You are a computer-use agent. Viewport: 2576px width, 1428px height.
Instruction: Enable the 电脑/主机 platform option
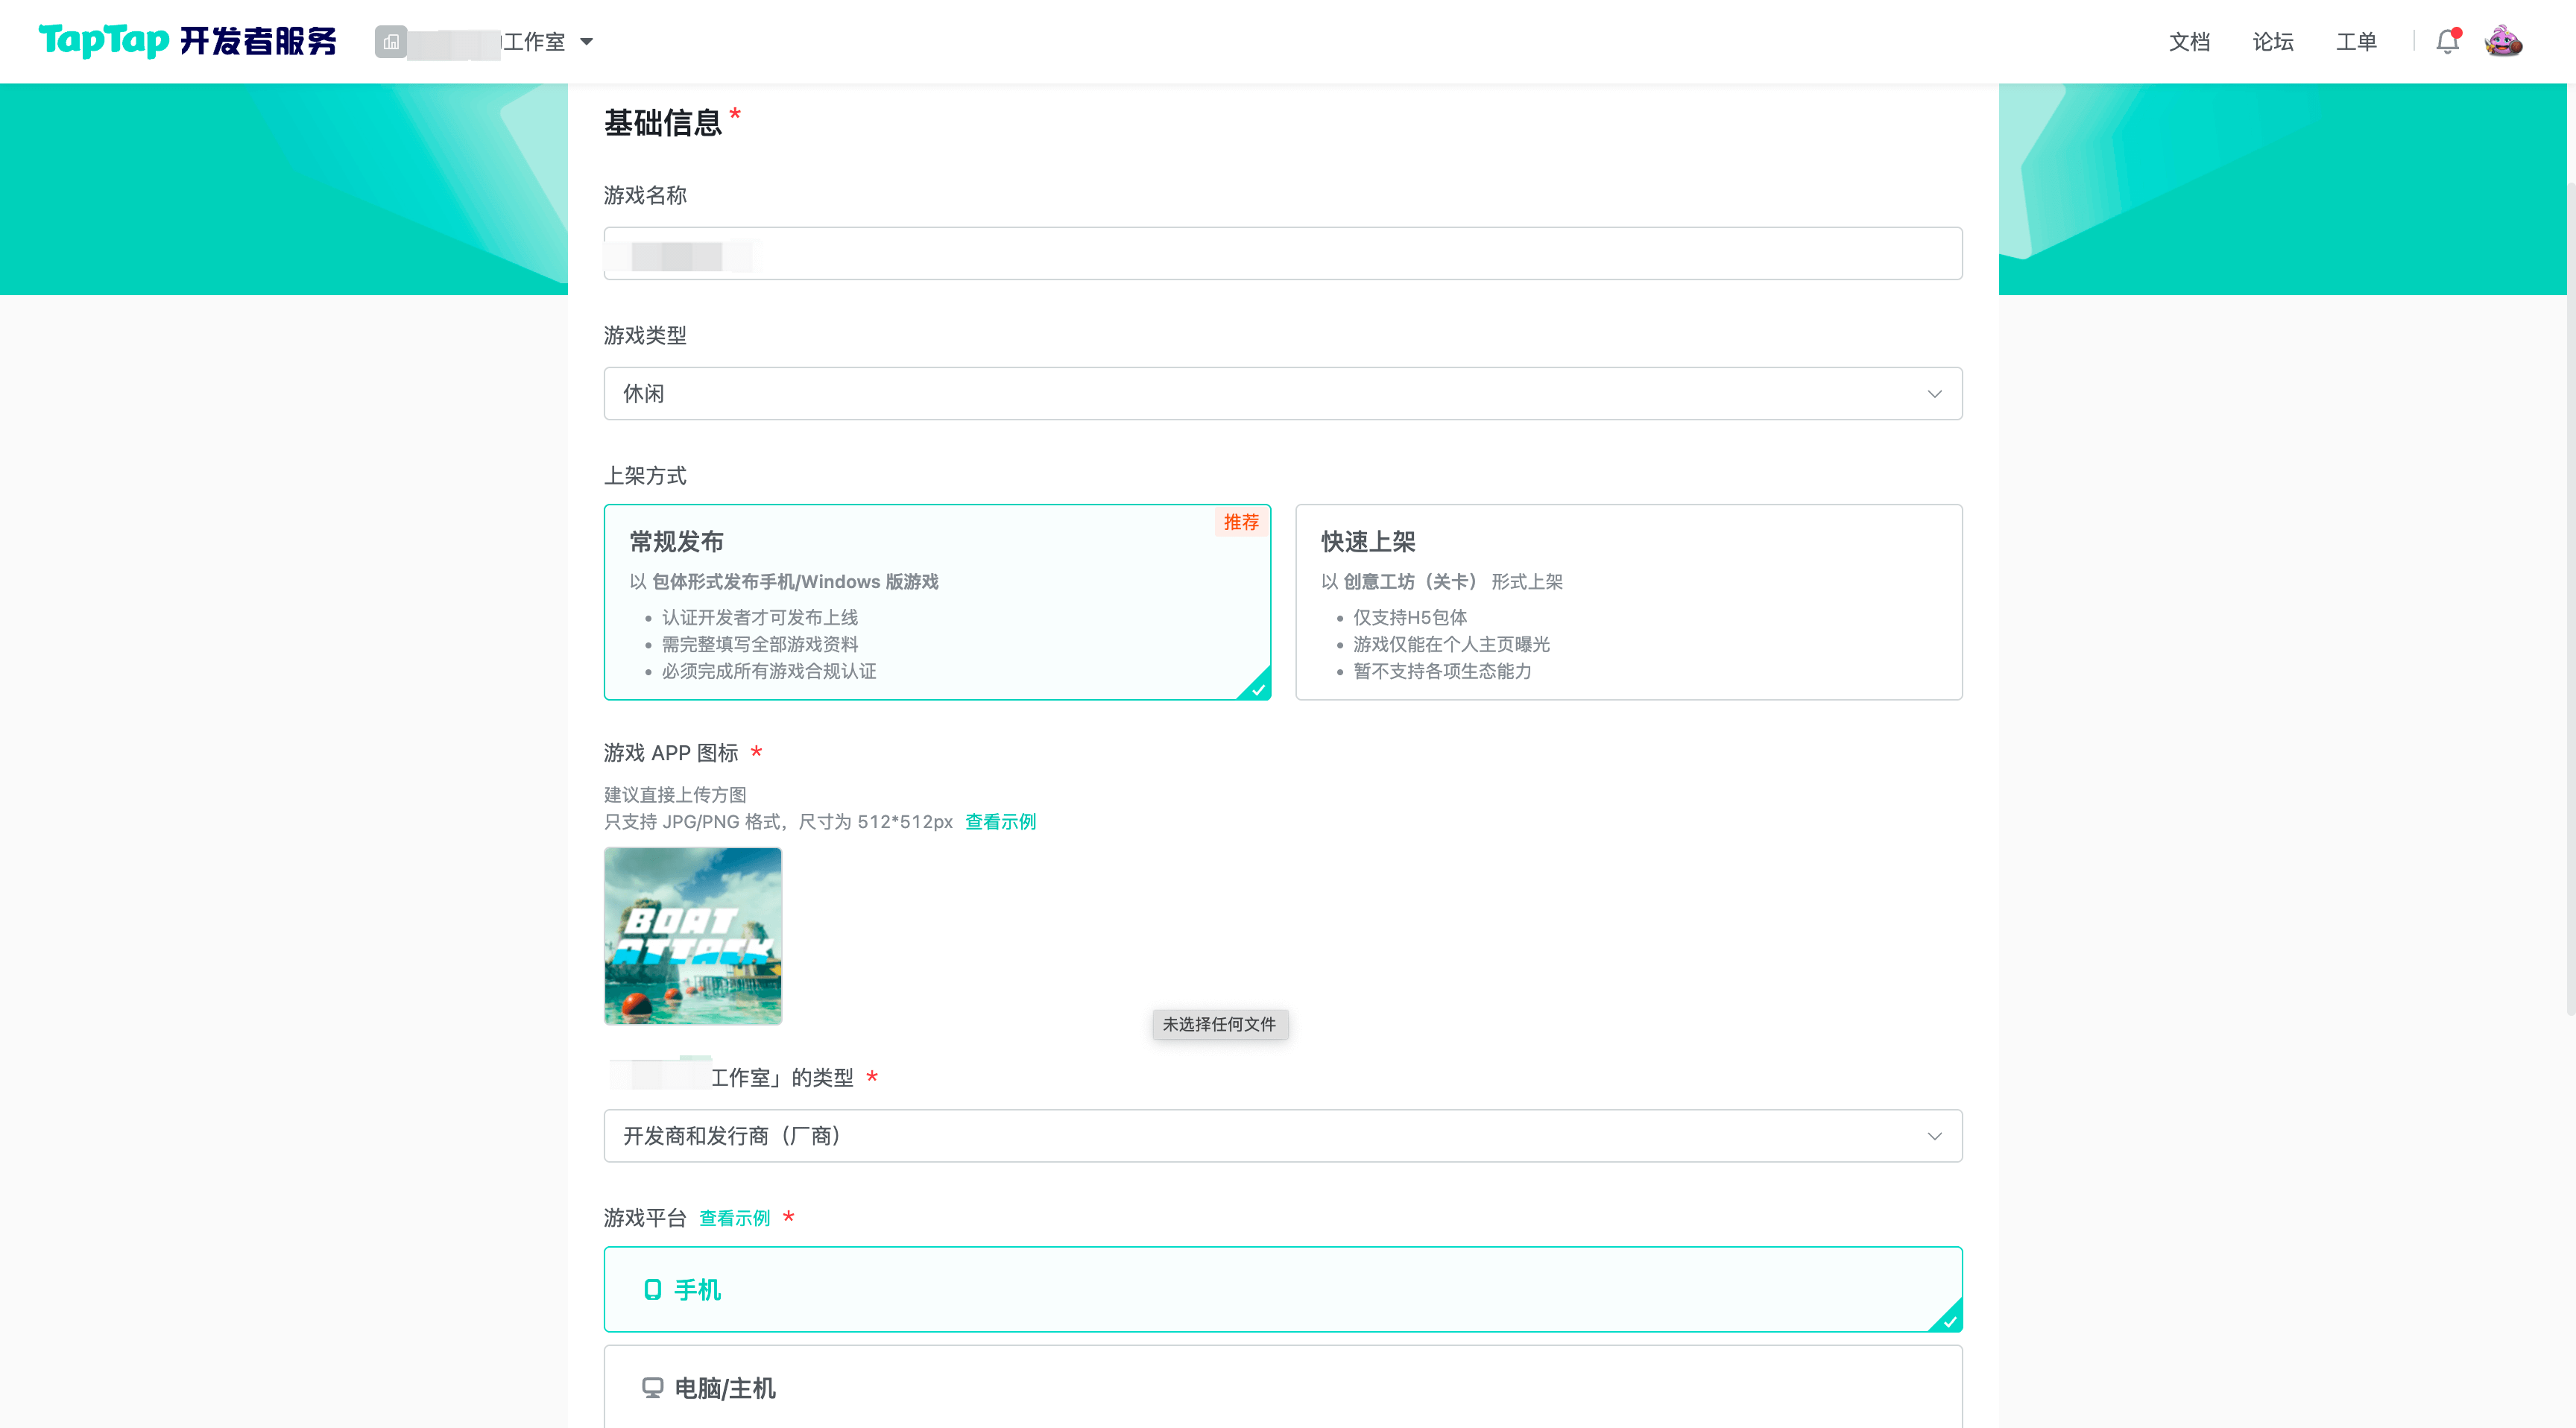coord(1282,1388)
